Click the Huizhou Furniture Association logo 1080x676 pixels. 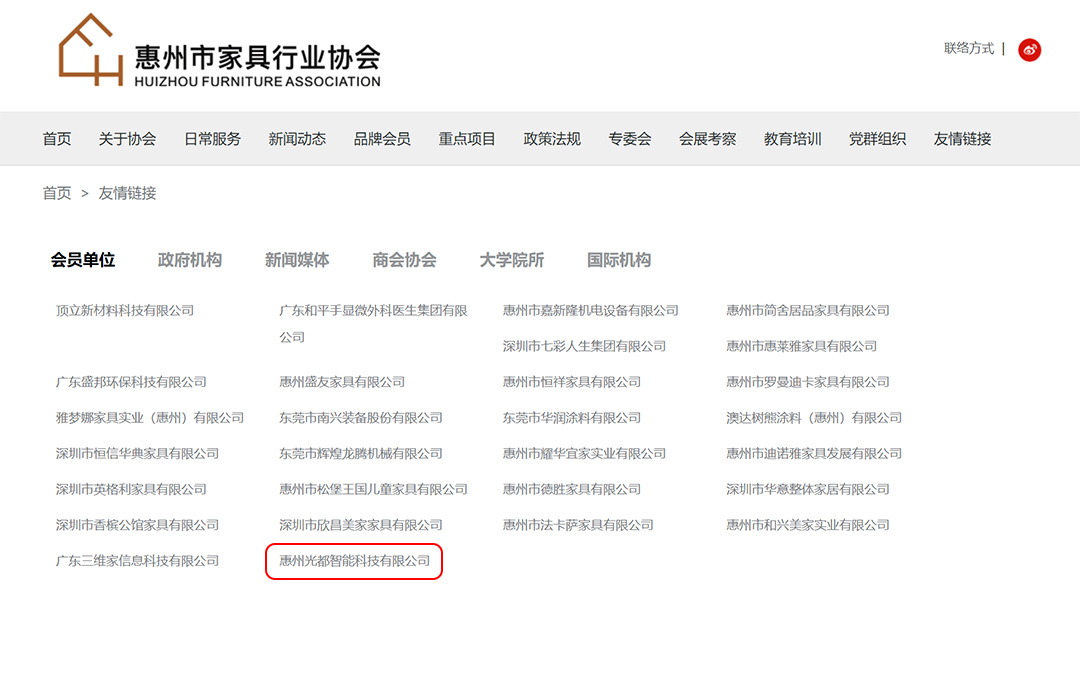219,52
